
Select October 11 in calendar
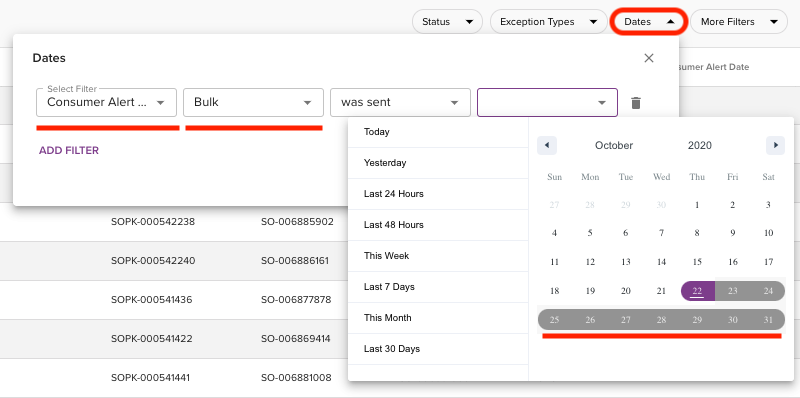click(554, 262)
